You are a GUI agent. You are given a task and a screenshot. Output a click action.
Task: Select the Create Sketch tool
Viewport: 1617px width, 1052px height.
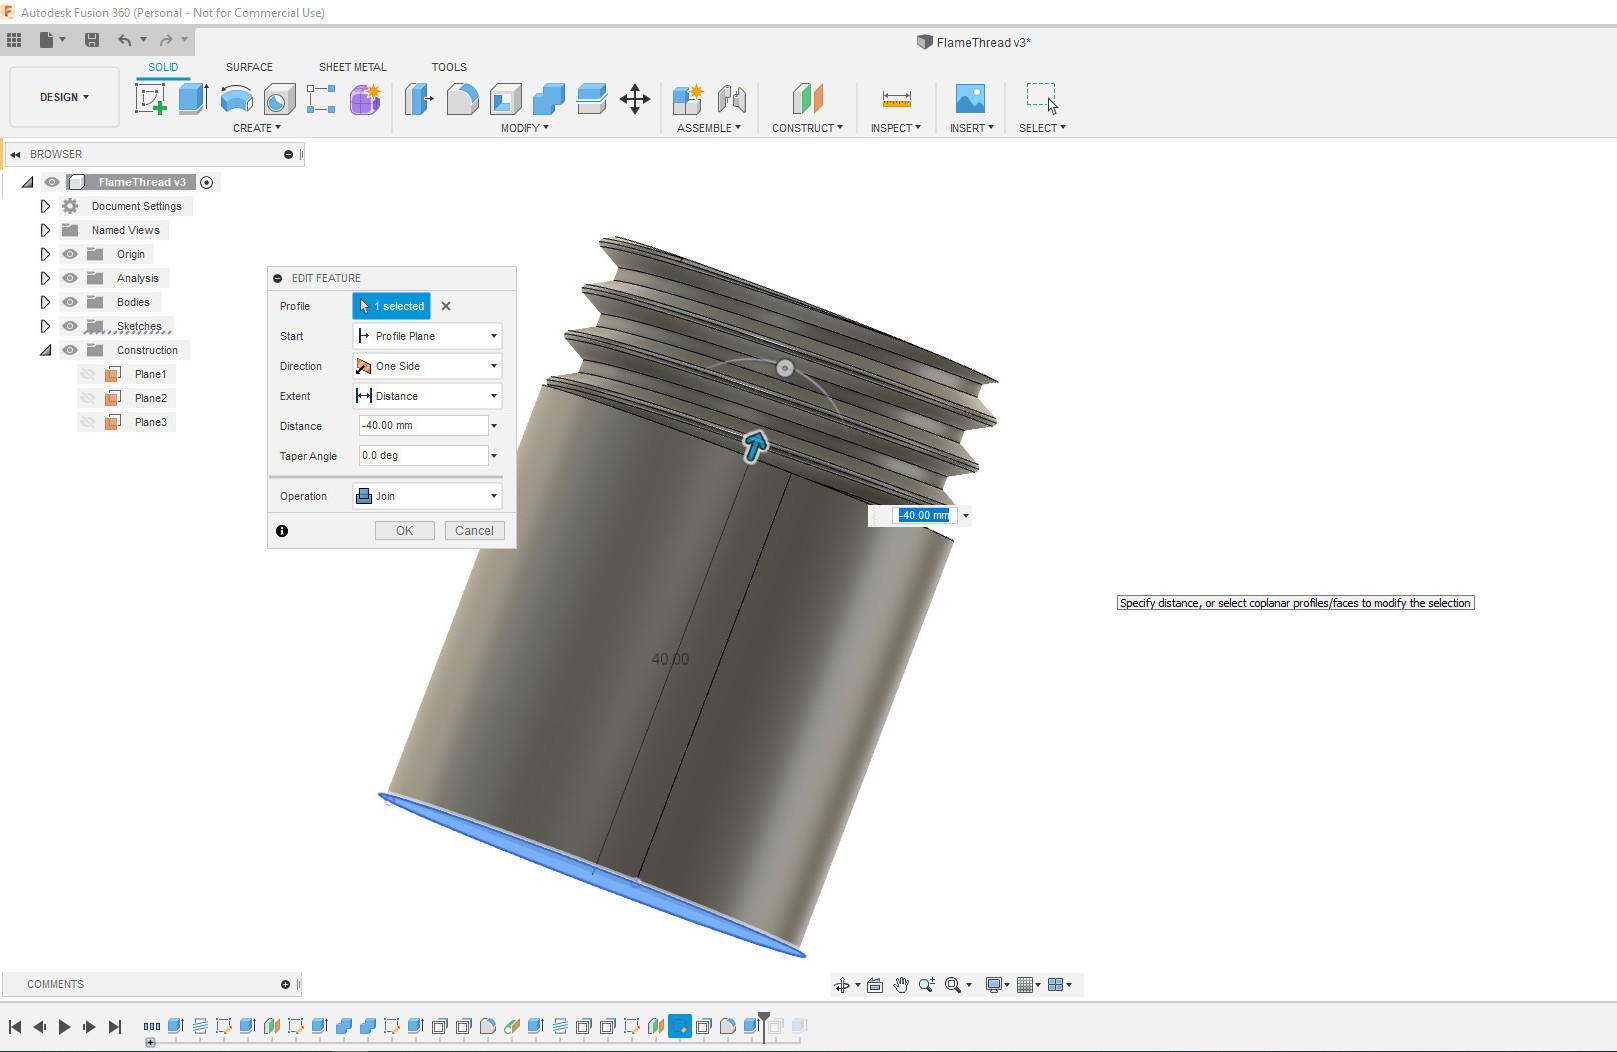pos(151,99)
